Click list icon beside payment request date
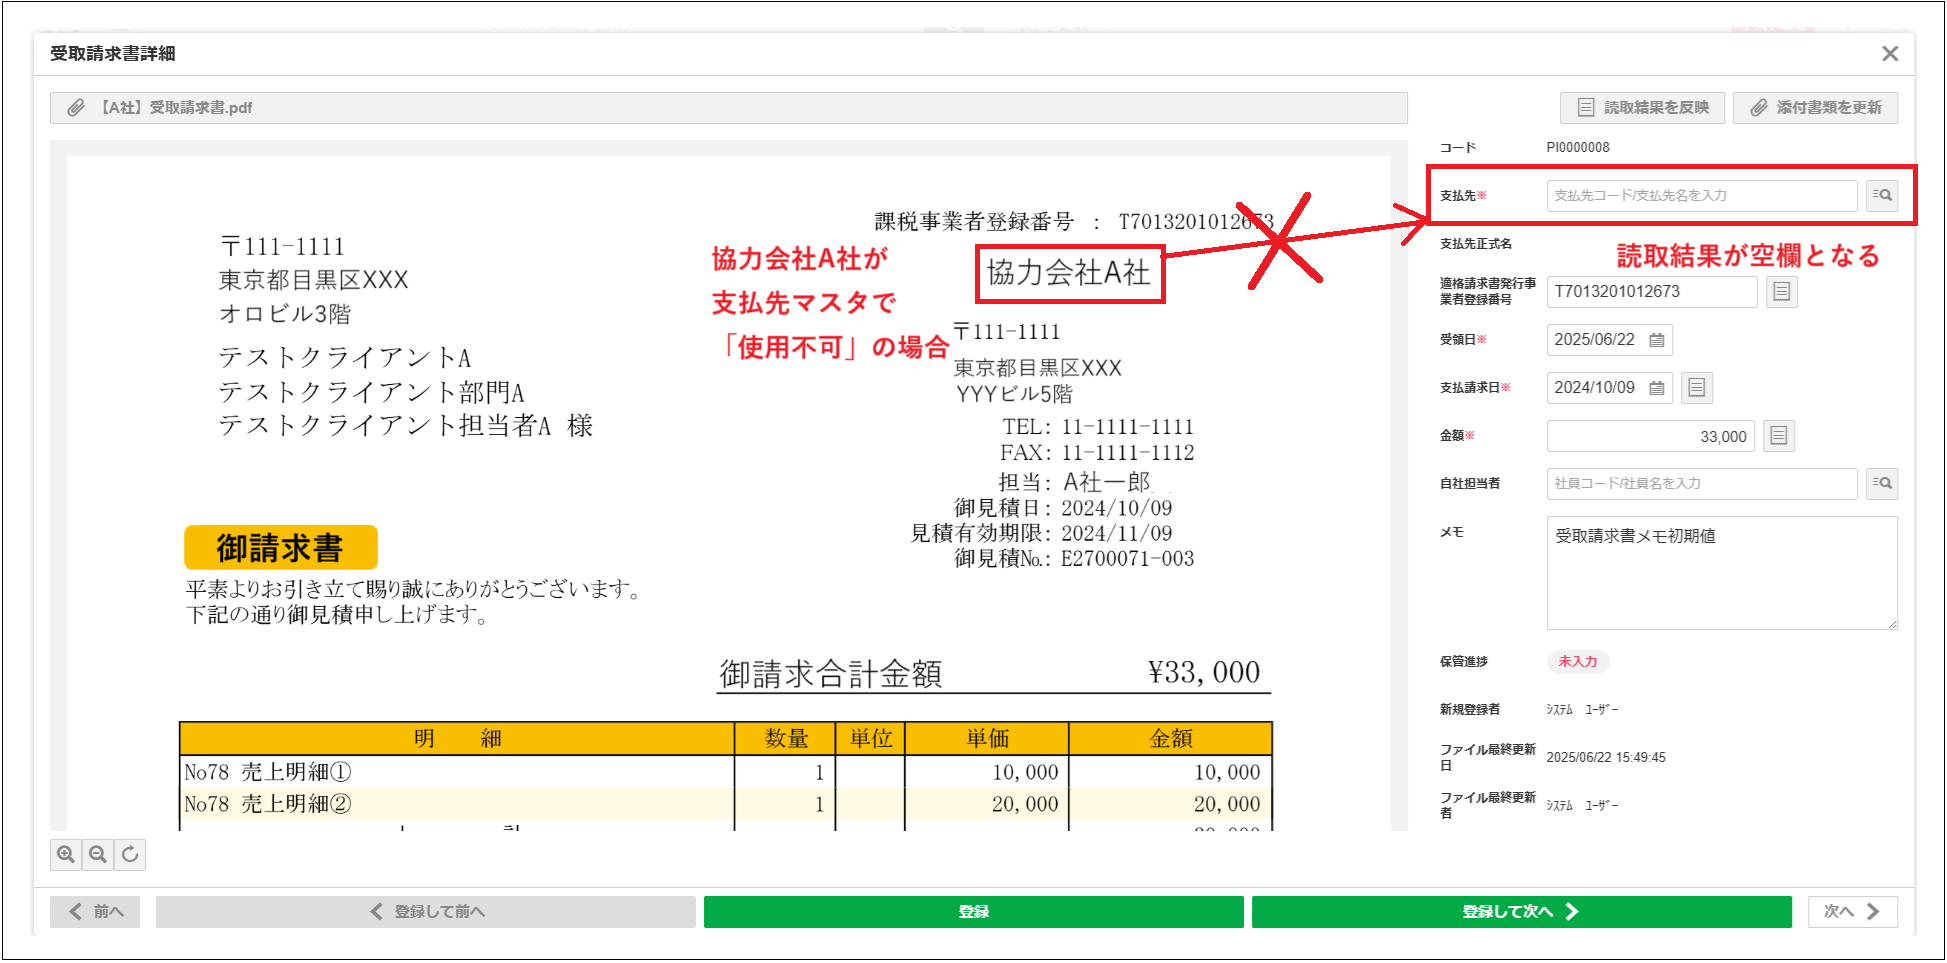The width and height of the screenshot is (1947, 963). coord(1697,388)
